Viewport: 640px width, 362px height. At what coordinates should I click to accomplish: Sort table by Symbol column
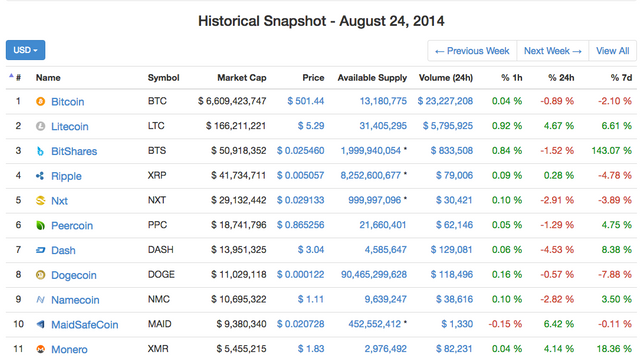(163, 78)
